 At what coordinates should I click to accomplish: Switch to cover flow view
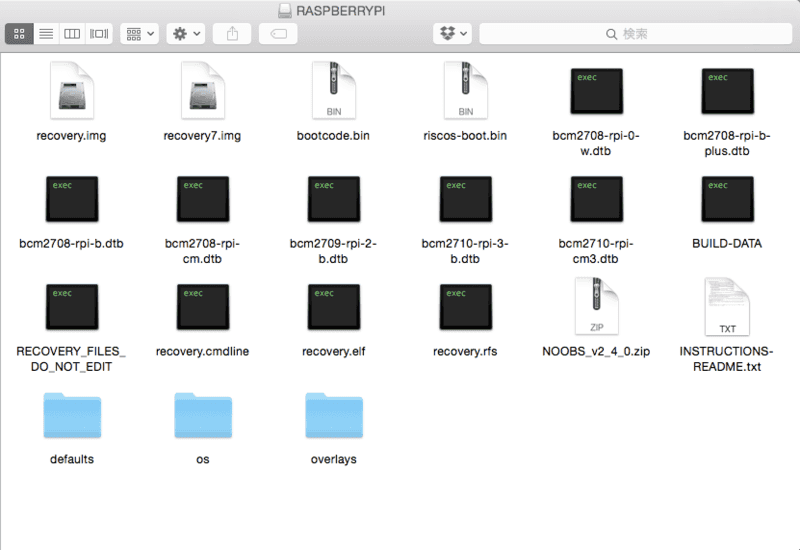coord(99,34)
